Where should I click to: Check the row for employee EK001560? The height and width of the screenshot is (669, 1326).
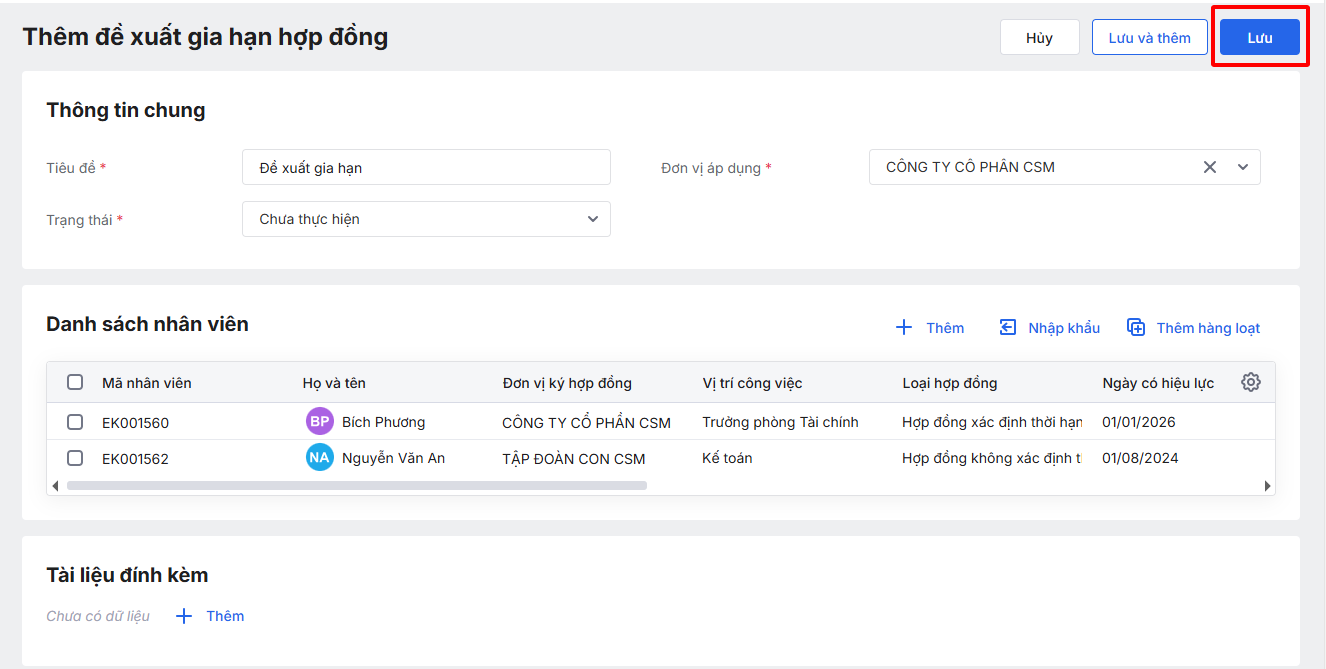75,422
